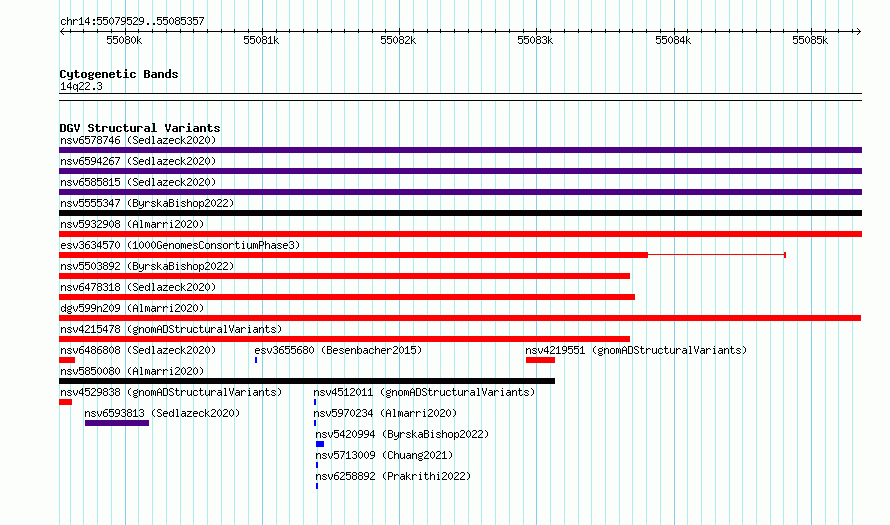The image size is (890, 525).
Task: Select the red bar under nsv4219551
Action: (540, 360)
